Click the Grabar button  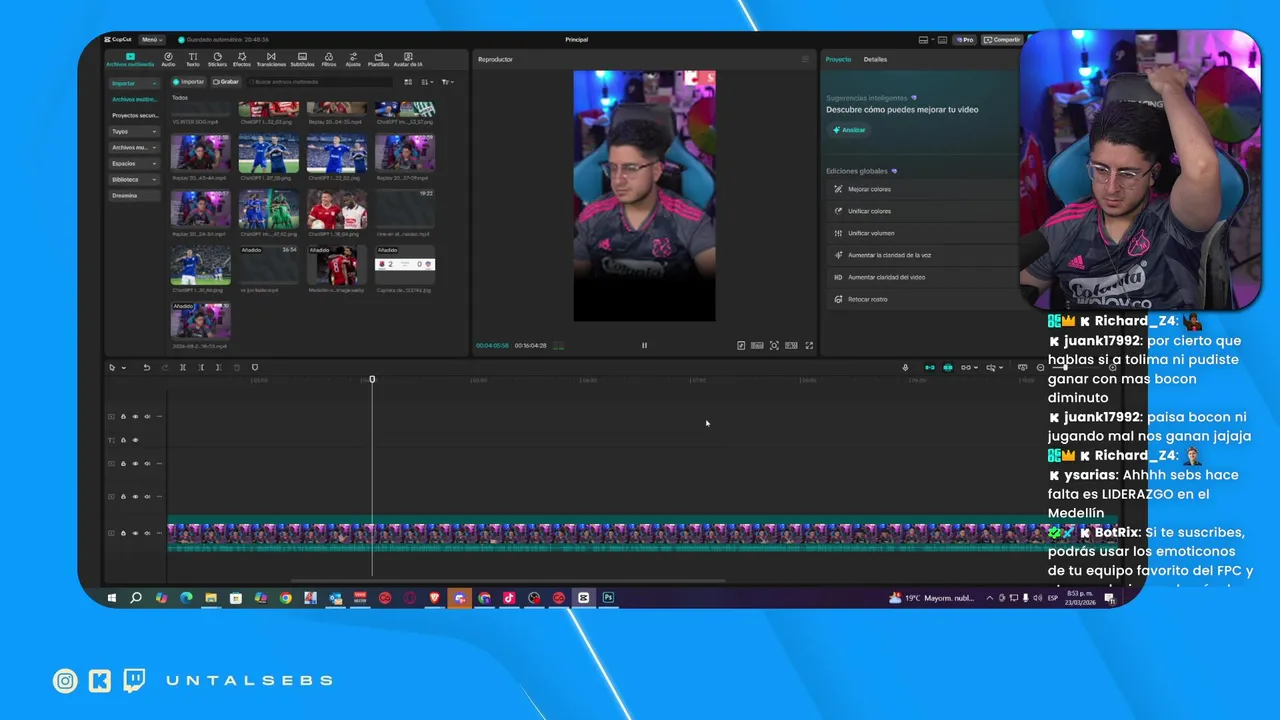tap(226, 82)
